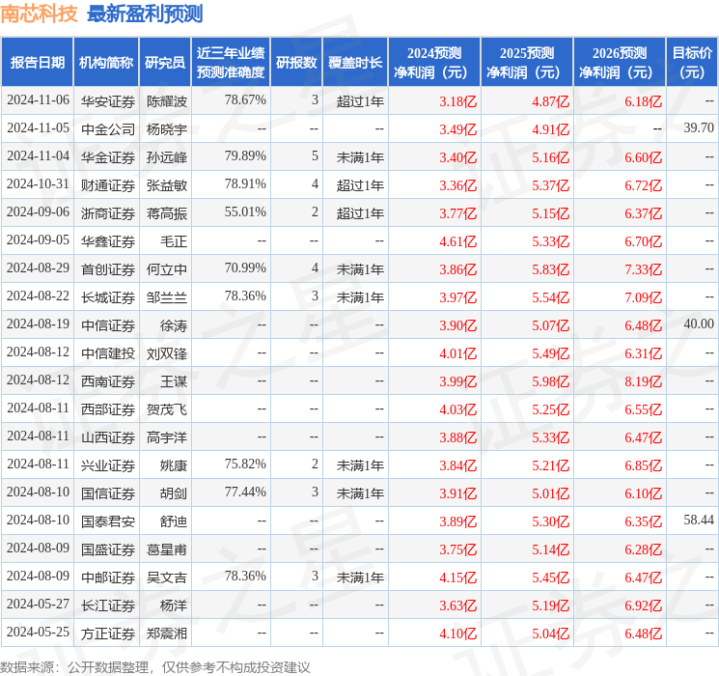Image resolution: width=719 pixels, height=676 pixels.
Task: Click the 最新盈利预测 heading
Action: tap(145, 14)
